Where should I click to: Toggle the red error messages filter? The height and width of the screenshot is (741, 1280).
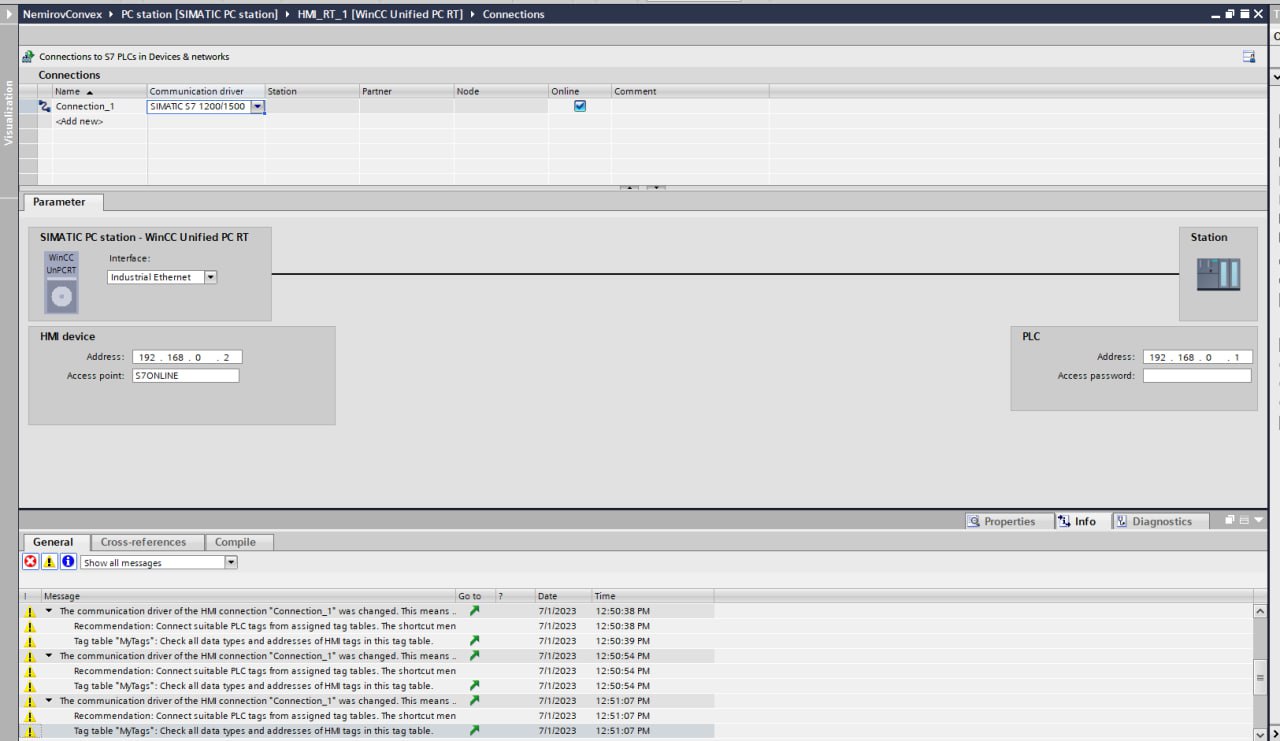30,562
